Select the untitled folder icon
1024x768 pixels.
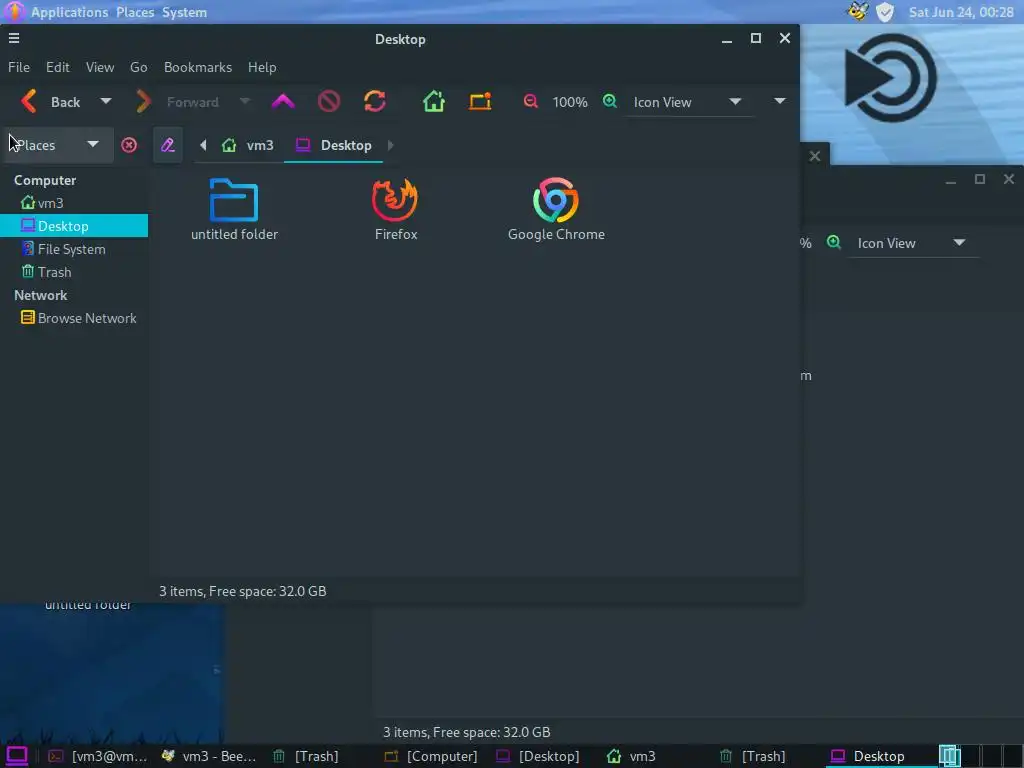[x=234, y=209]
